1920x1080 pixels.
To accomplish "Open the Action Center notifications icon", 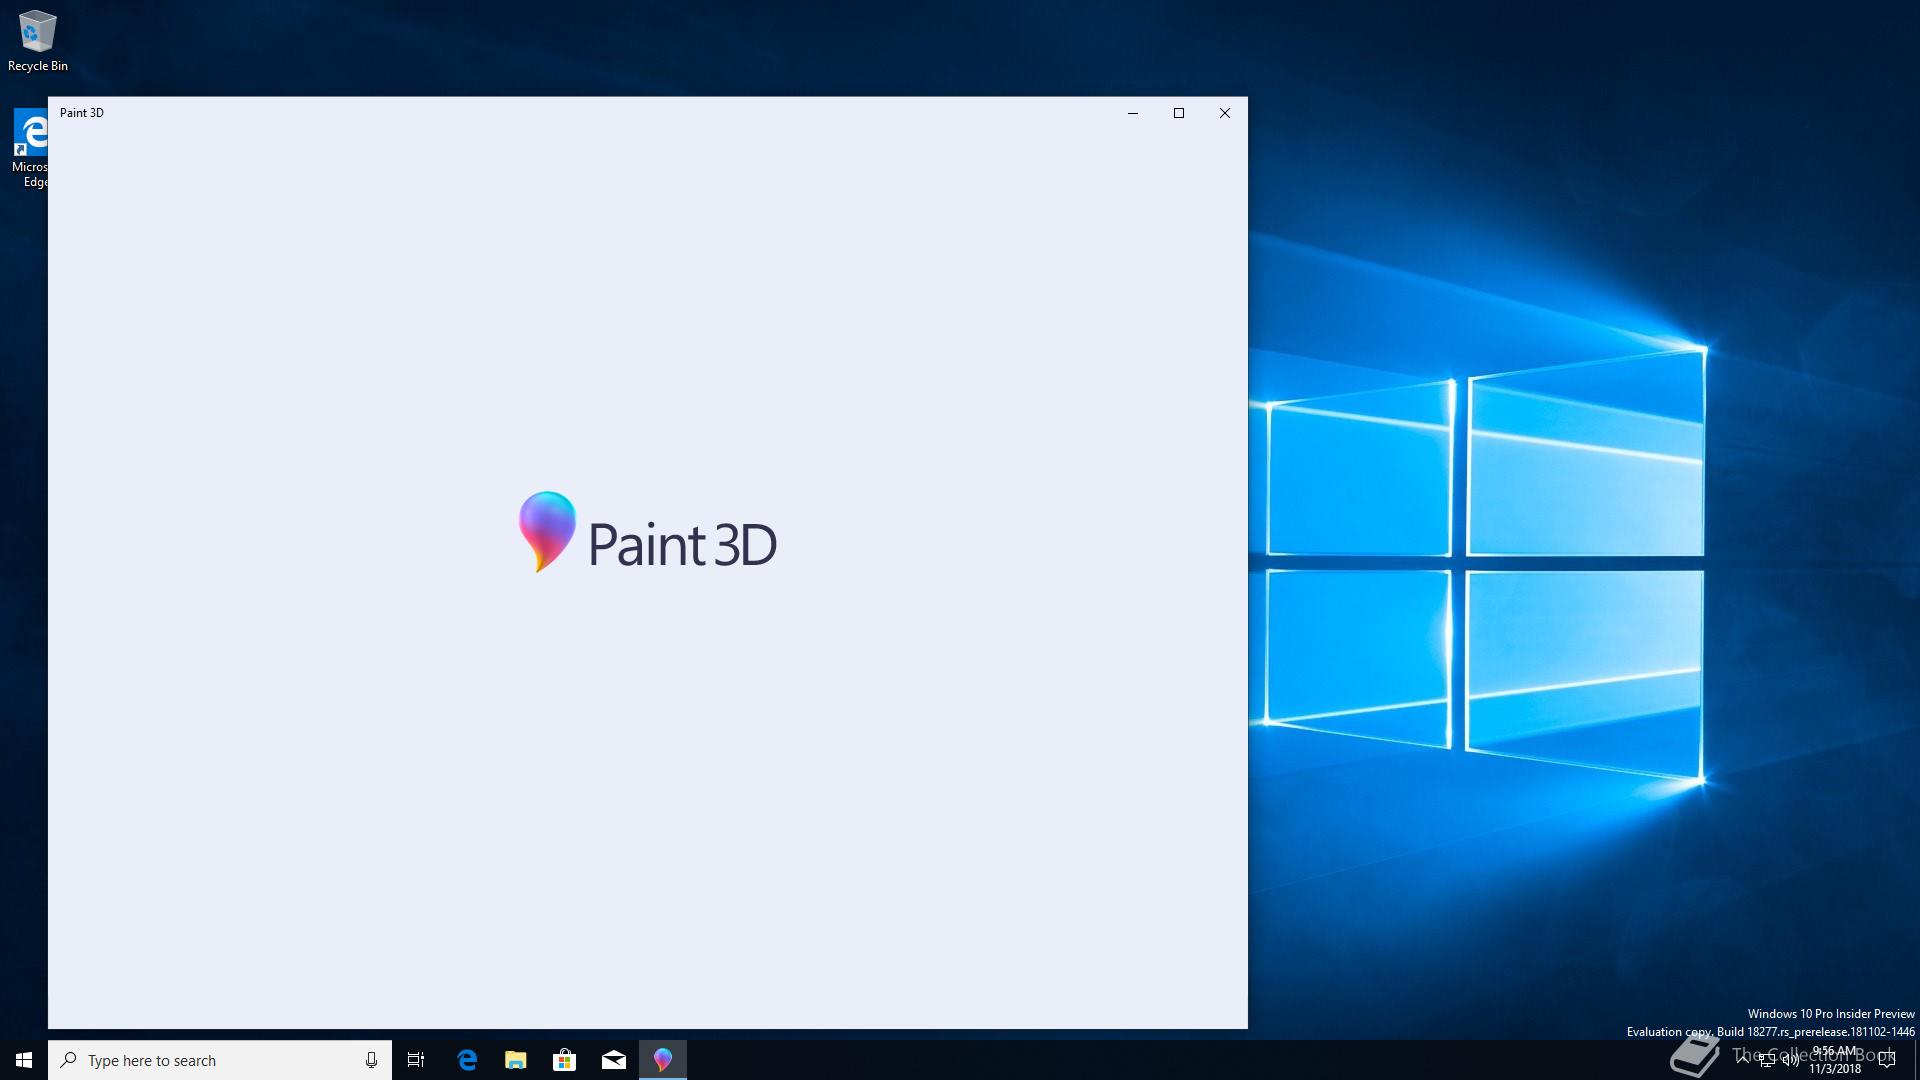I will point(1887,1061).
